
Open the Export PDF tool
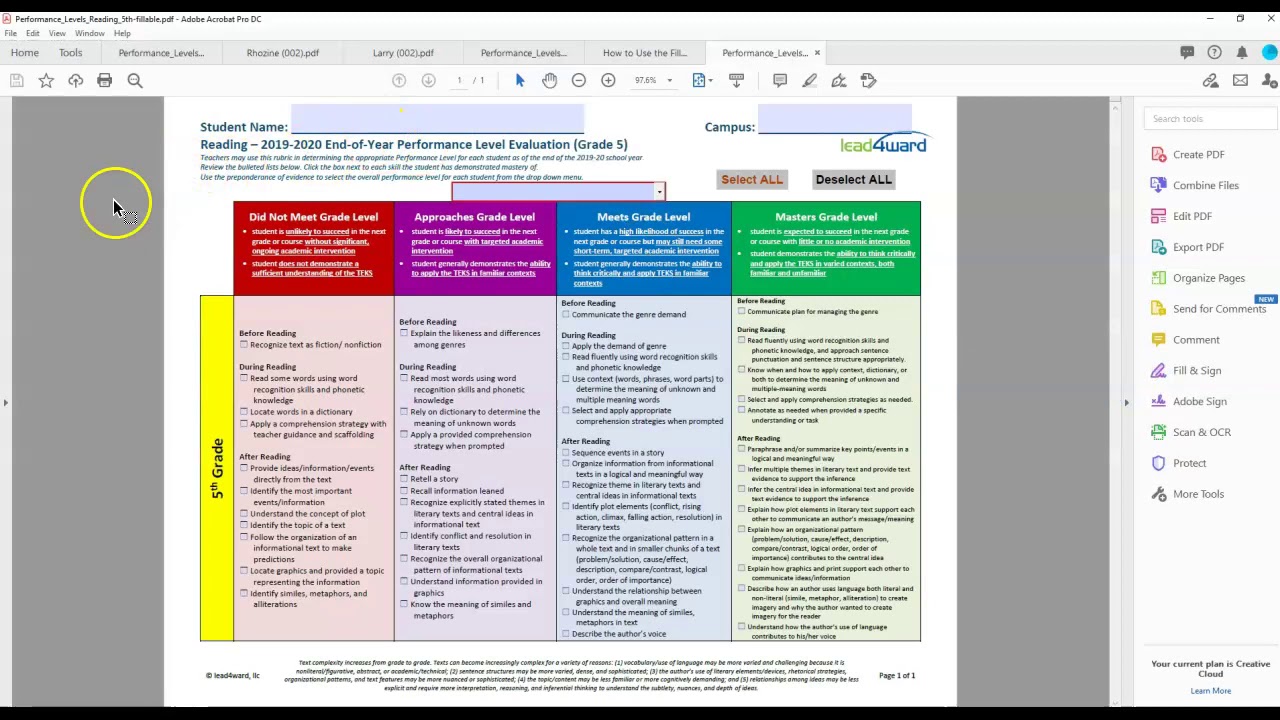click(x=1198, y=247)
